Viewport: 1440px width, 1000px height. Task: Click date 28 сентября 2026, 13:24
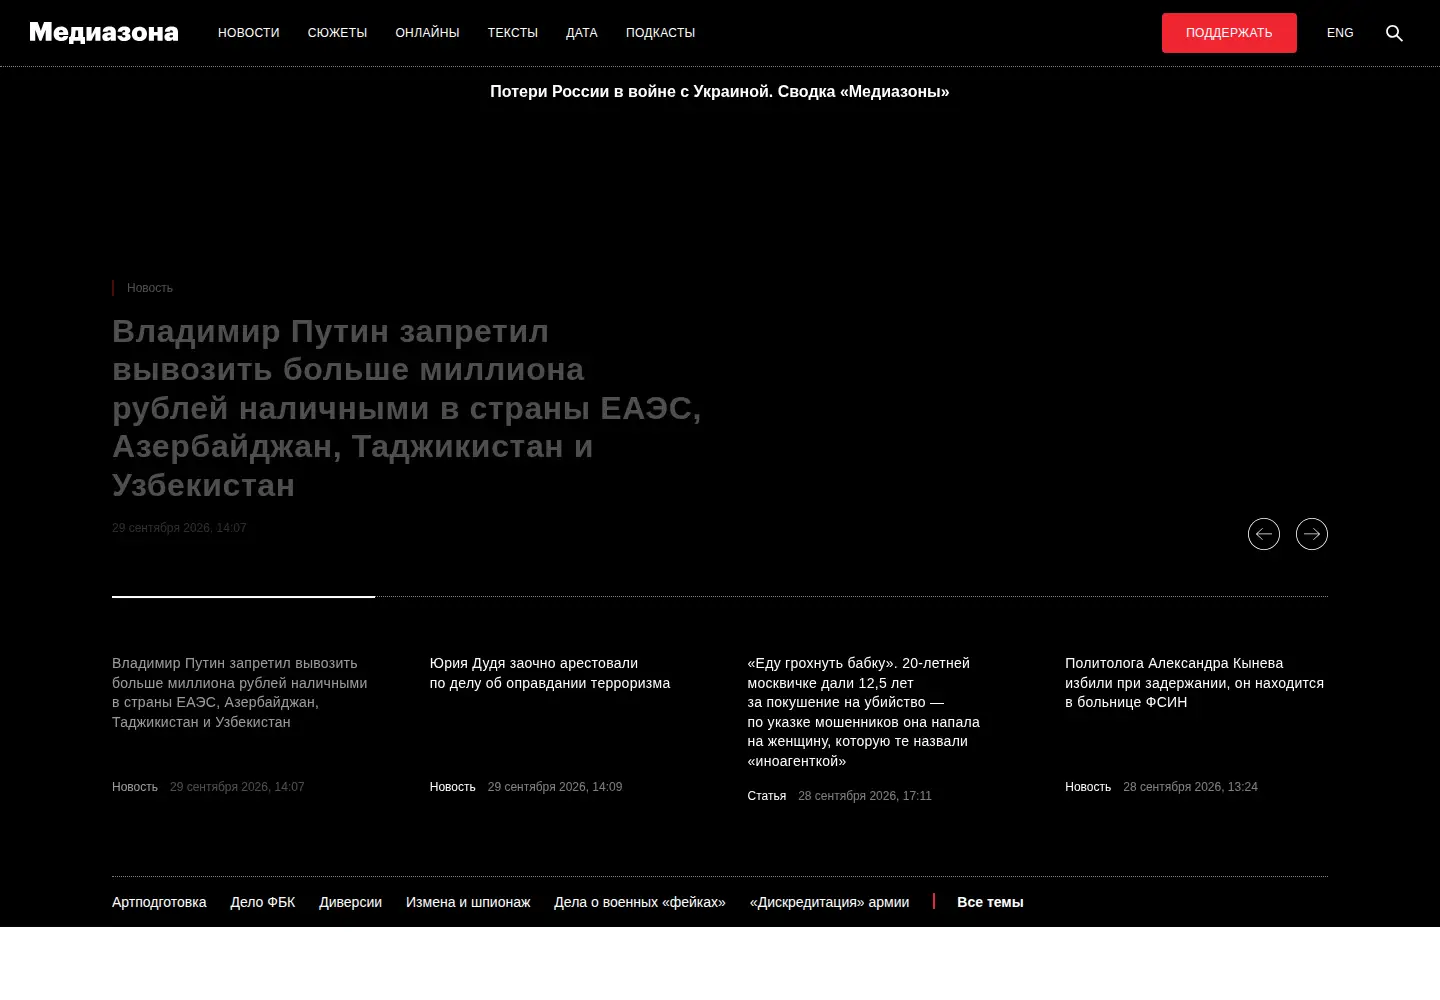[x=1190, y=787]
